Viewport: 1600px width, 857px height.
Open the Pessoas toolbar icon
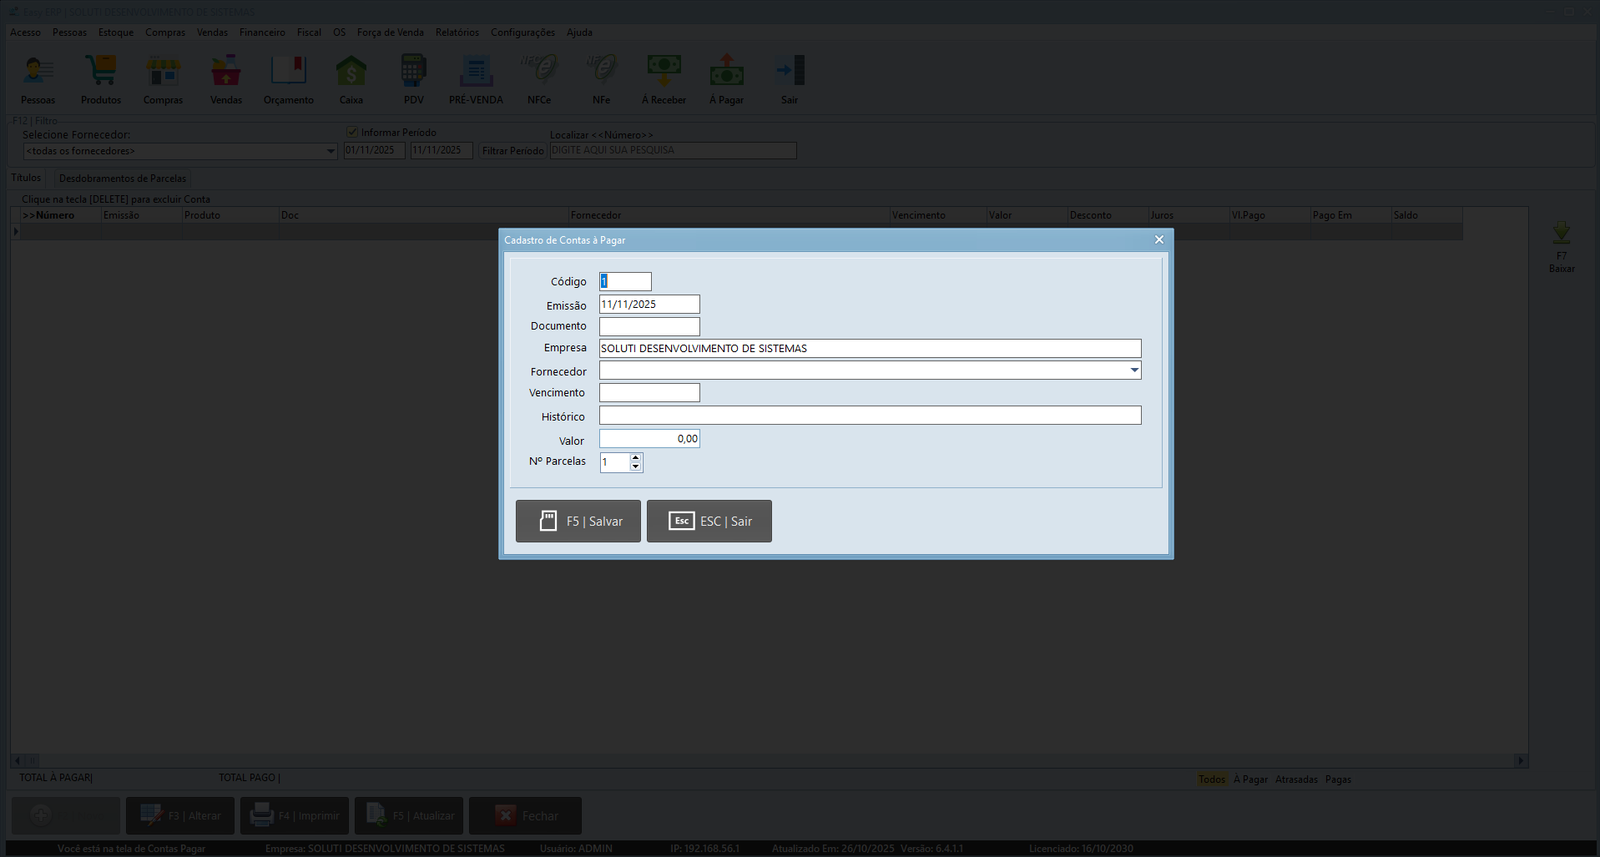(38, 72)
